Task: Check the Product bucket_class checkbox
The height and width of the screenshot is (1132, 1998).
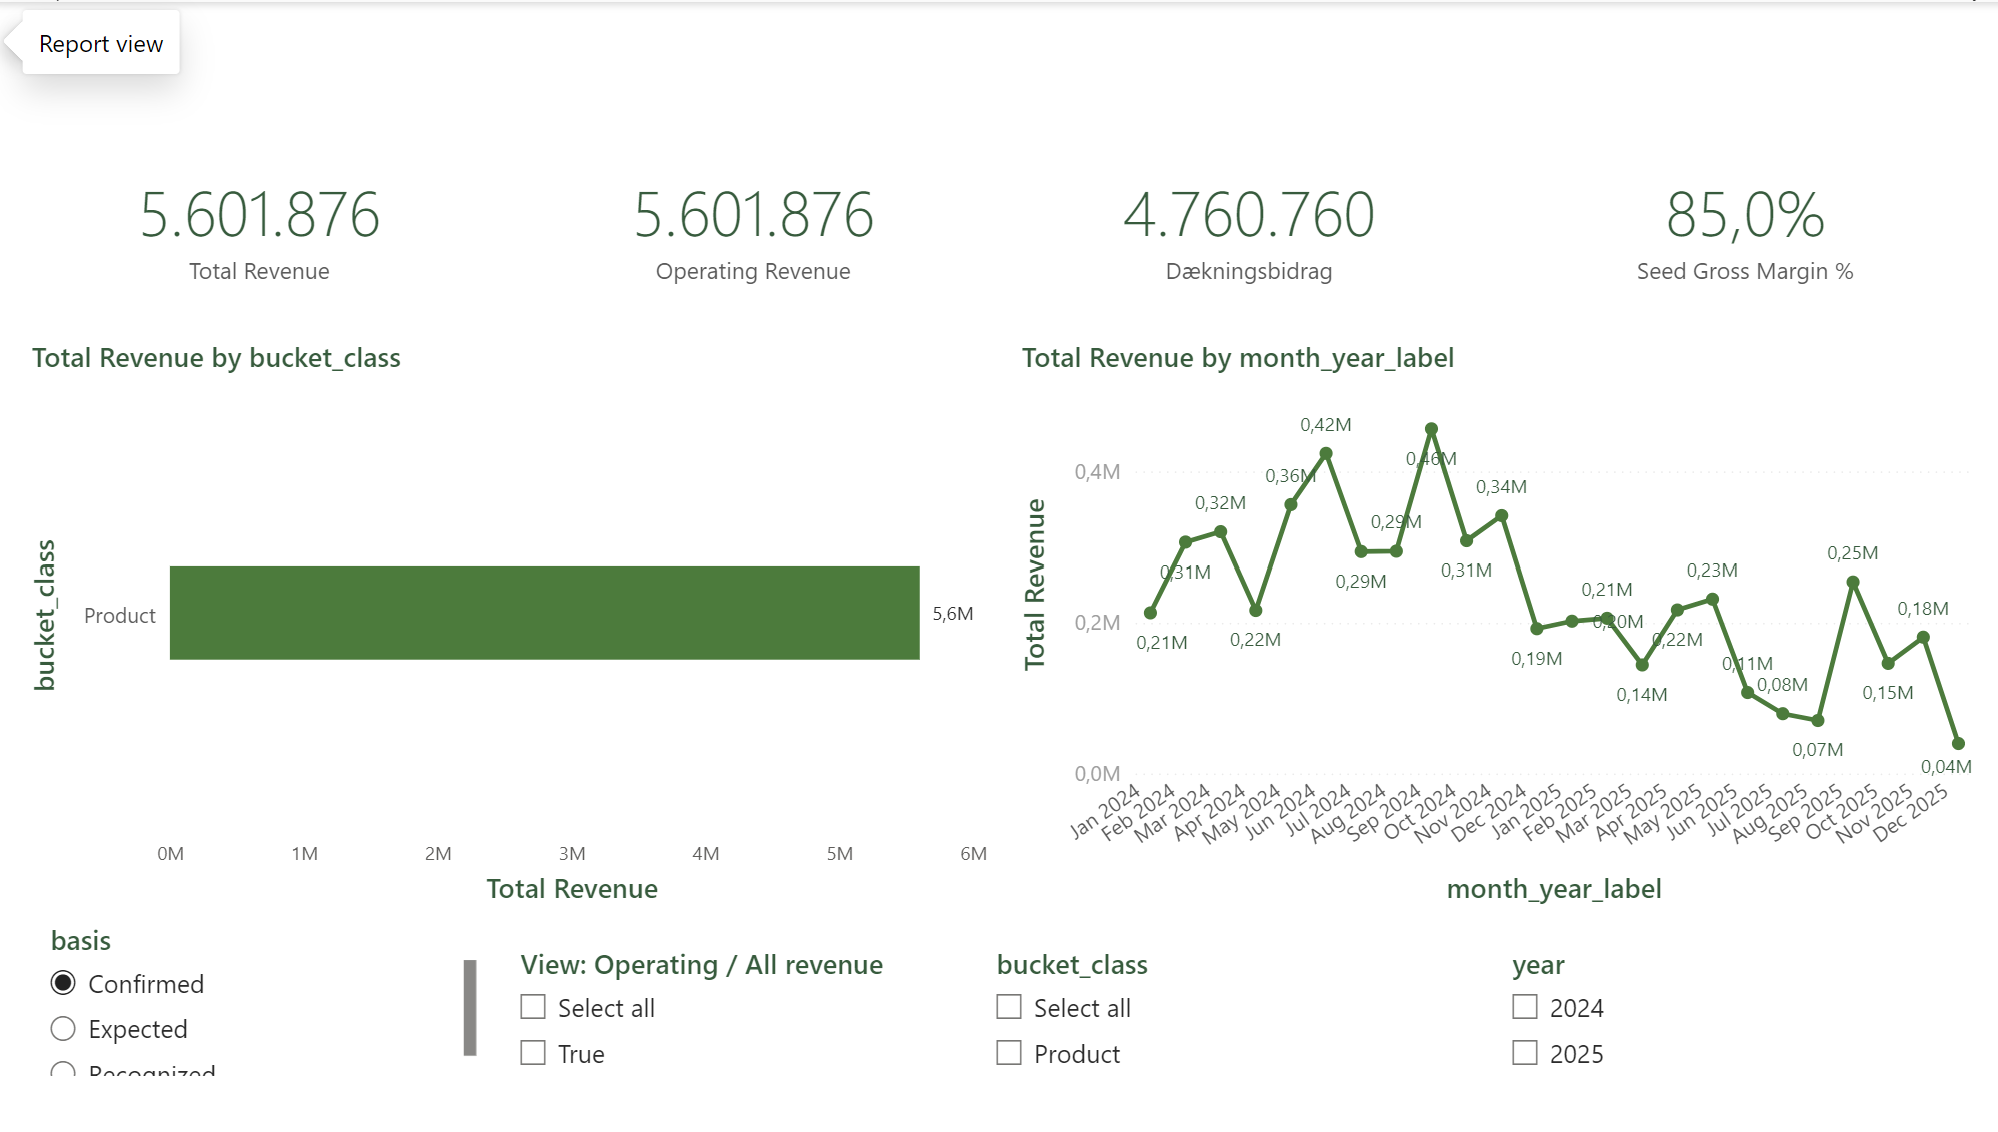Action: pos(1009,1053)
